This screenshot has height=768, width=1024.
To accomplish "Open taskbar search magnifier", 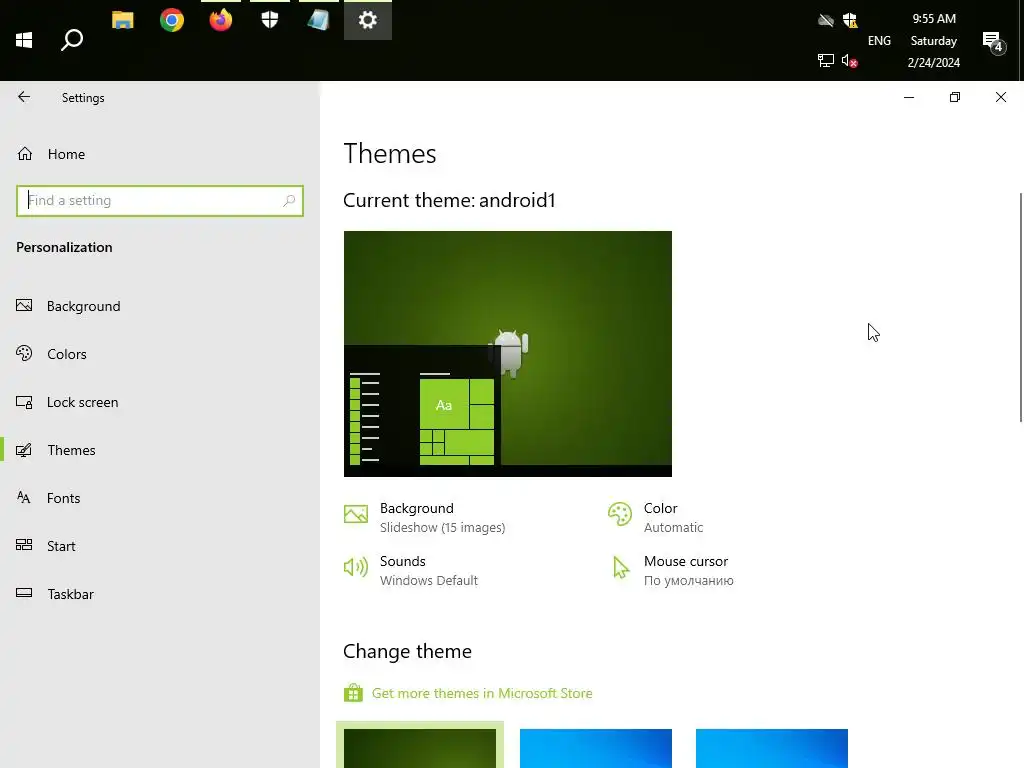I will pos(72,40).
